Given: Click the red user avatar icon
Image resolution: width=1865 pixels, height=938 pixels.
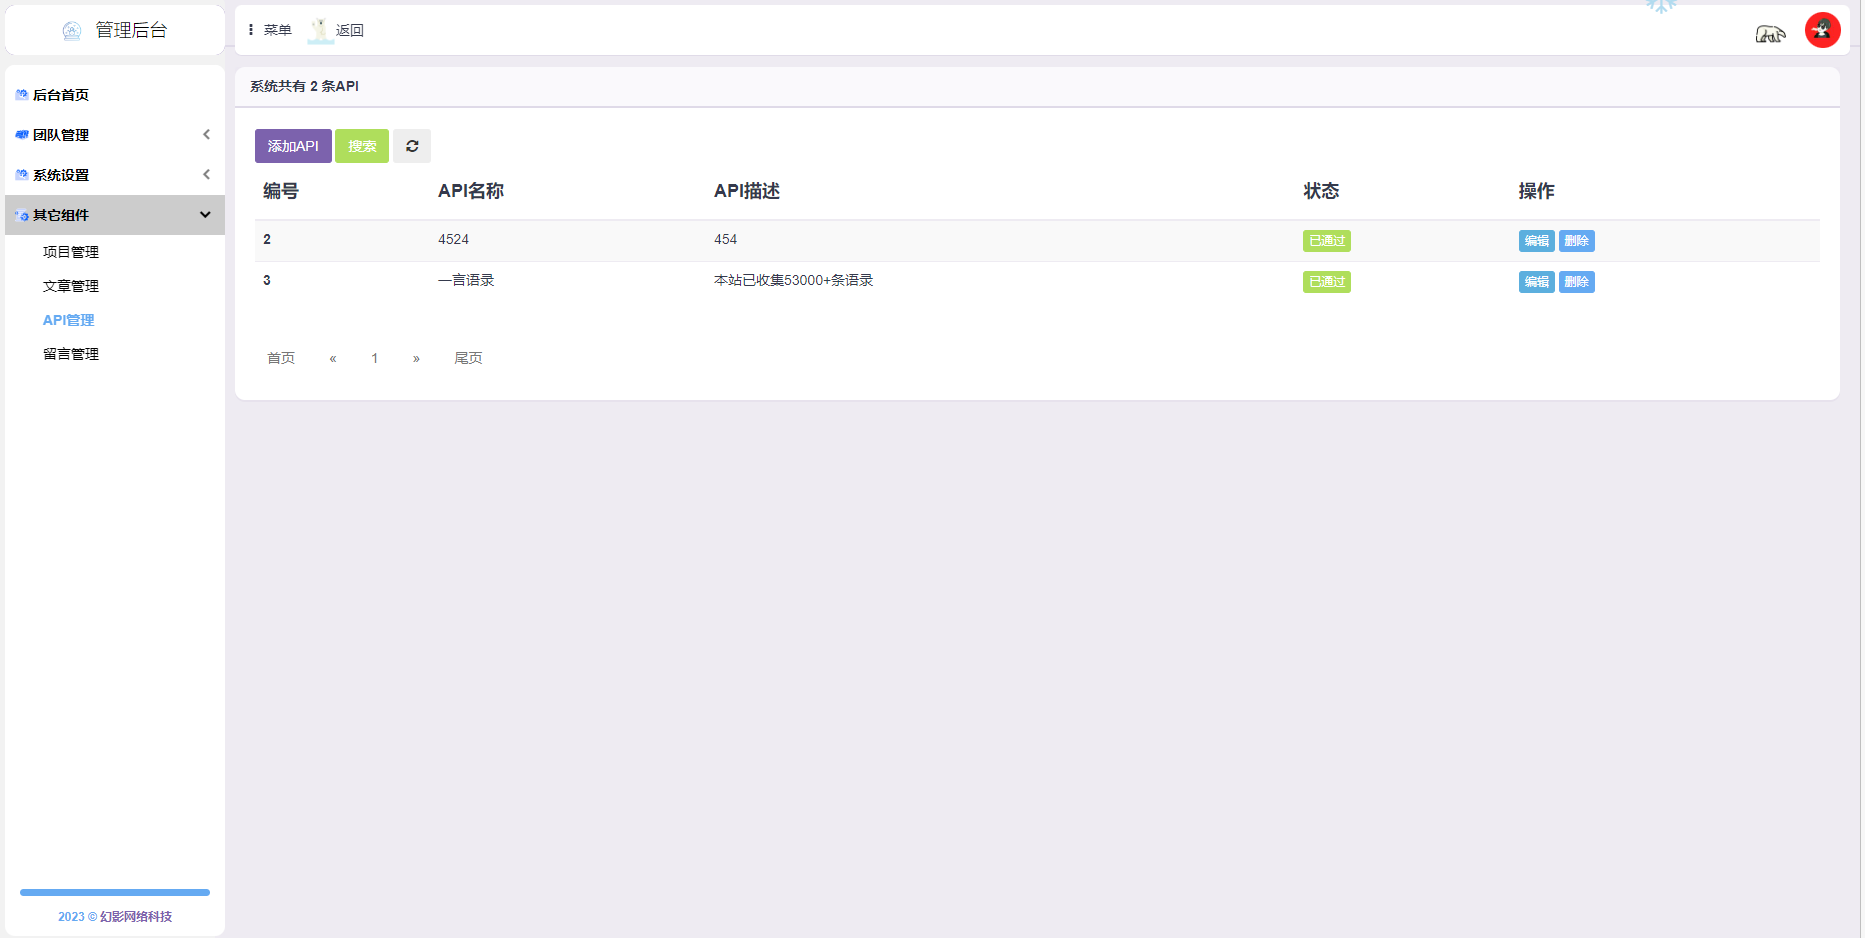Looking at the screenshot, I should [x=1822, y=30].
